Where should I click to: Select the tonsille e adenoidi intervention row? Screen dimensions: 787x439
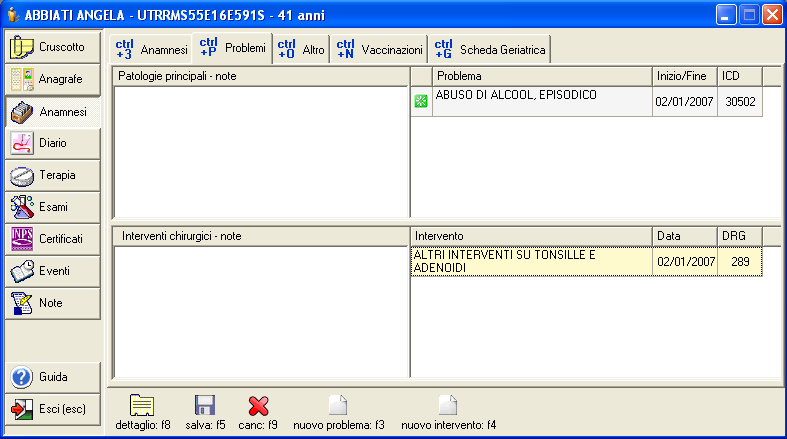tap(531, 261)
